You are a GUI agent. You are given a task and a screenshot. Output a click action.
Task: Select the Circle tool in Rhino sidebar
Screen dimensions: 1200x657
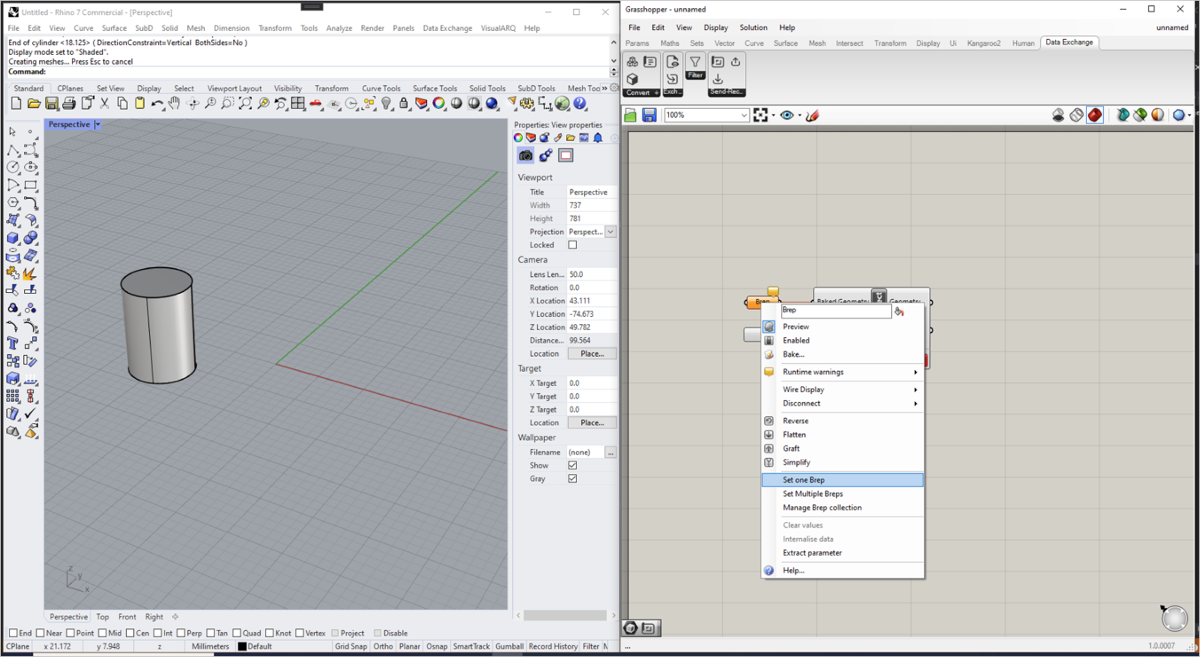coord(12,167)
